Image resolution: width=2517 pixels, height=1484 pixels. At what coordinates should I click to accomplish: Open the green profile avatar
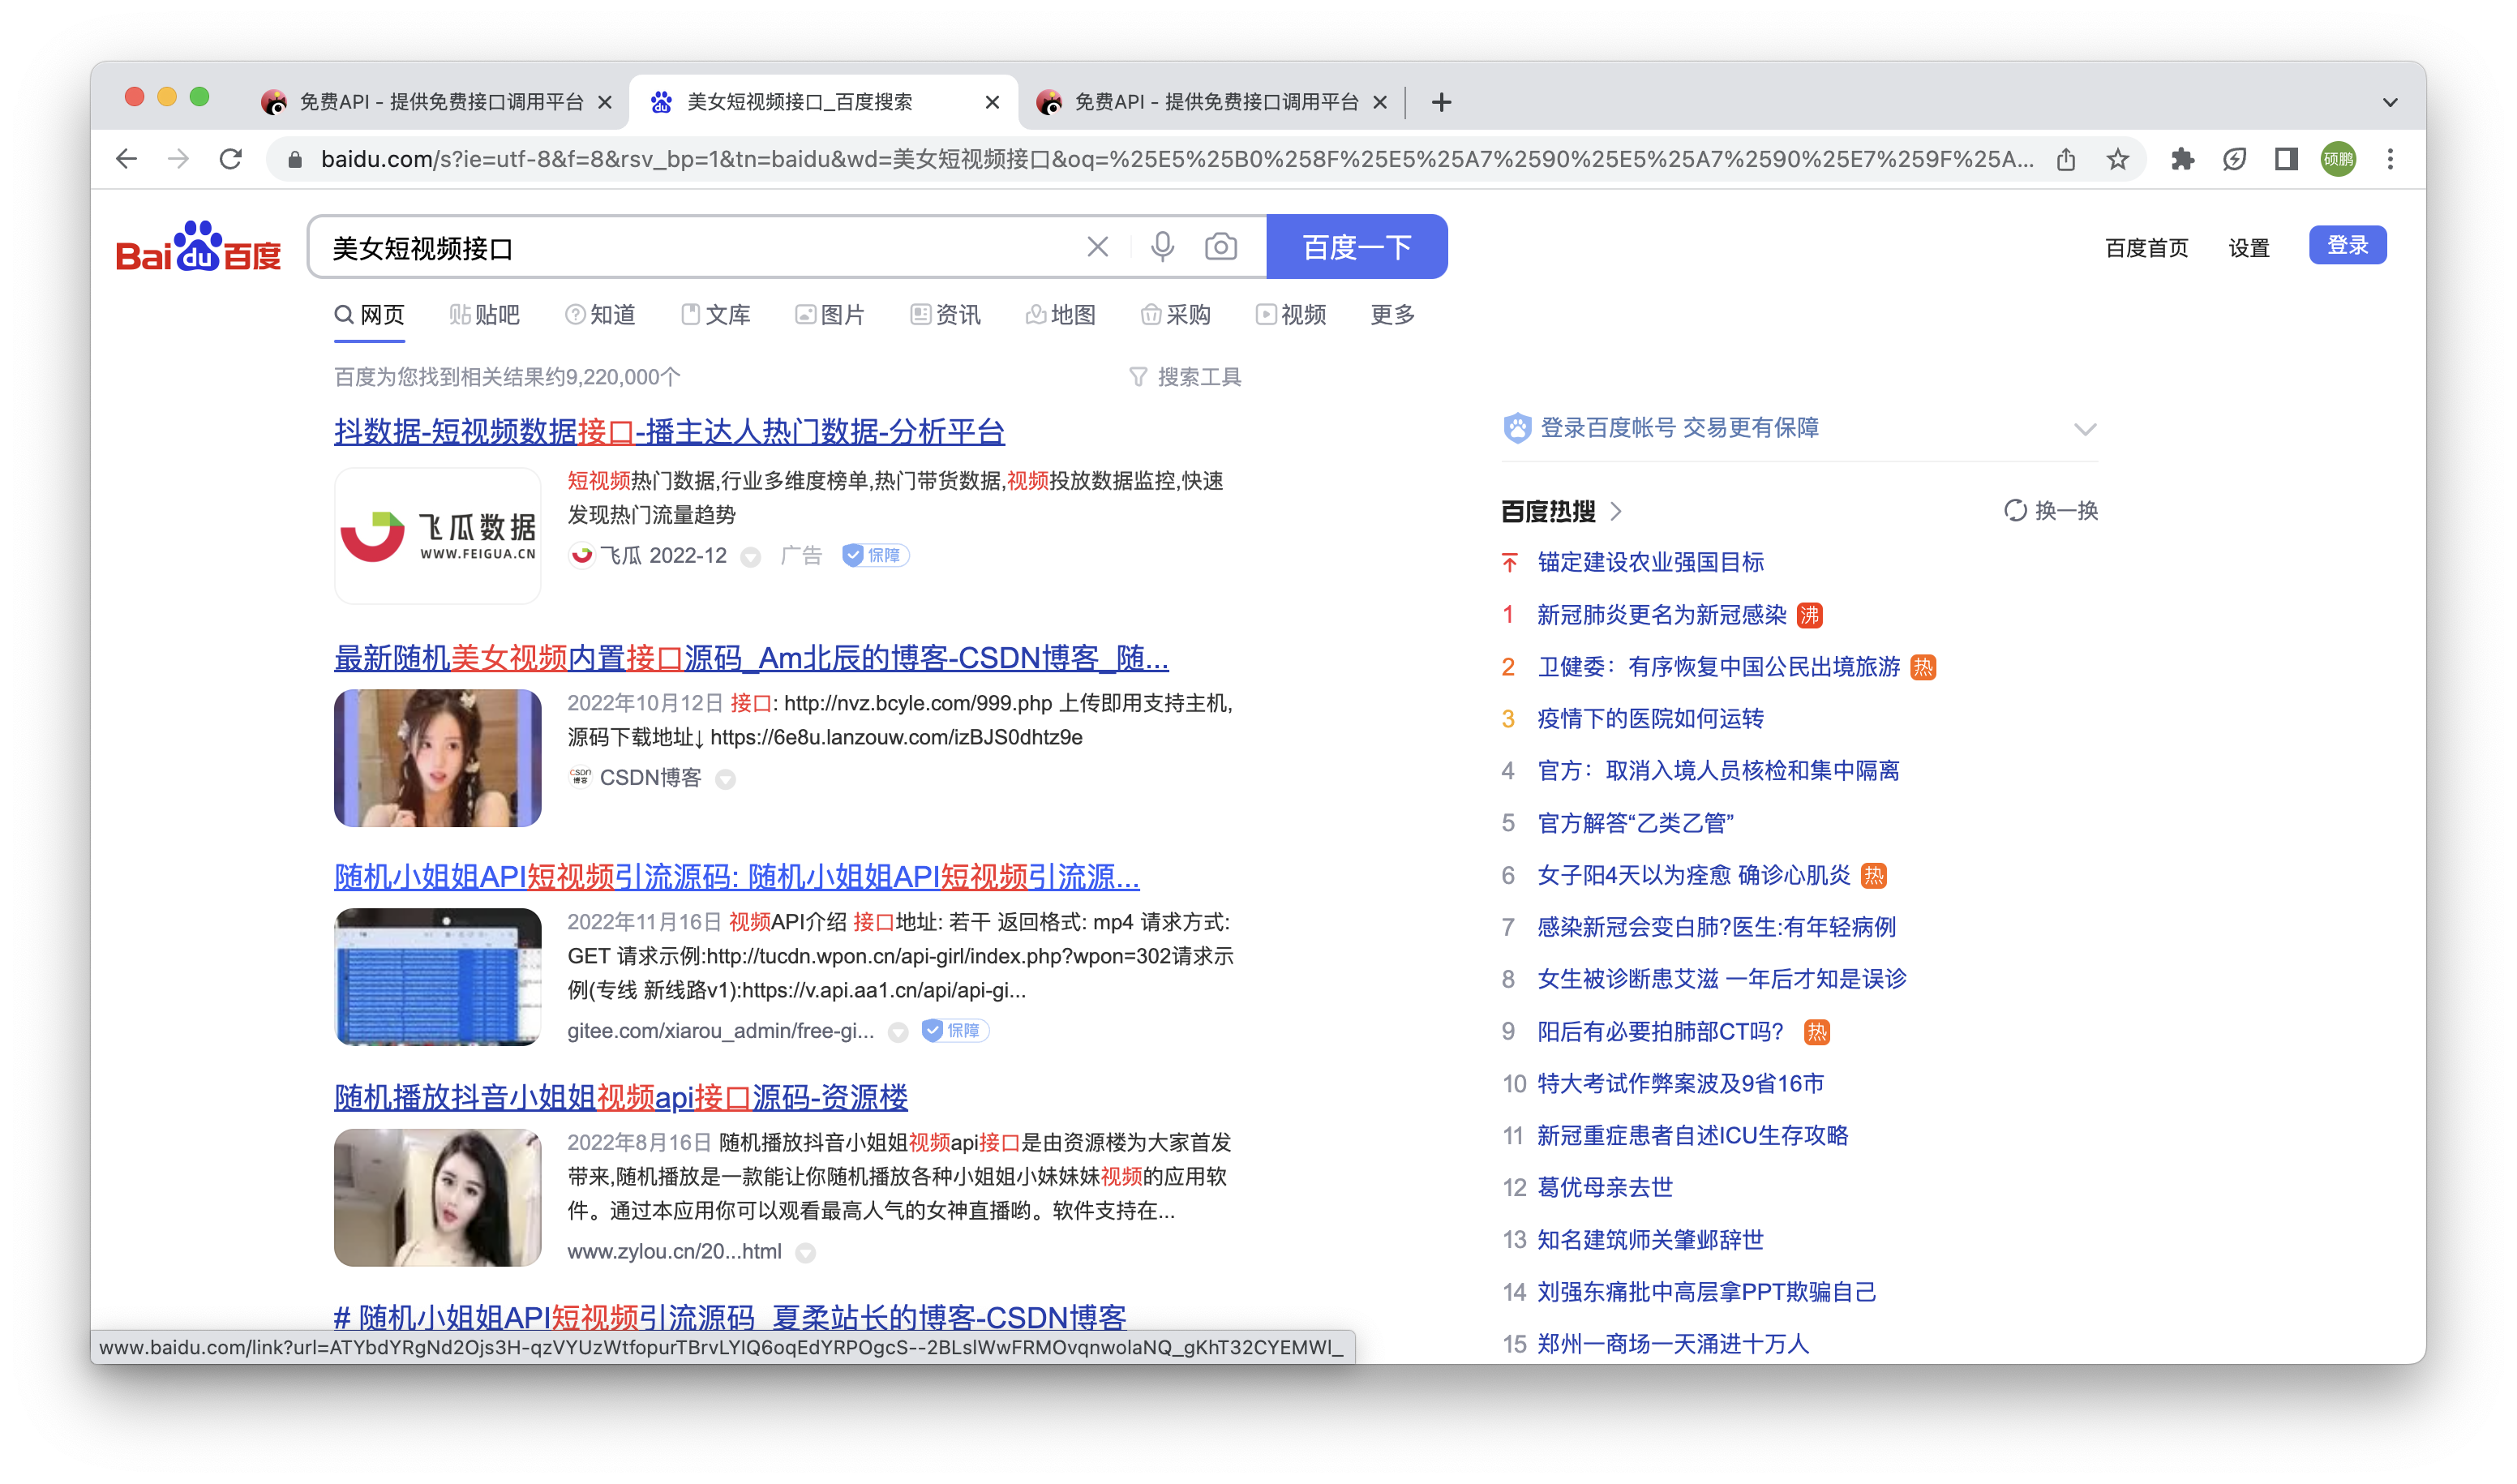point(2338,159)
